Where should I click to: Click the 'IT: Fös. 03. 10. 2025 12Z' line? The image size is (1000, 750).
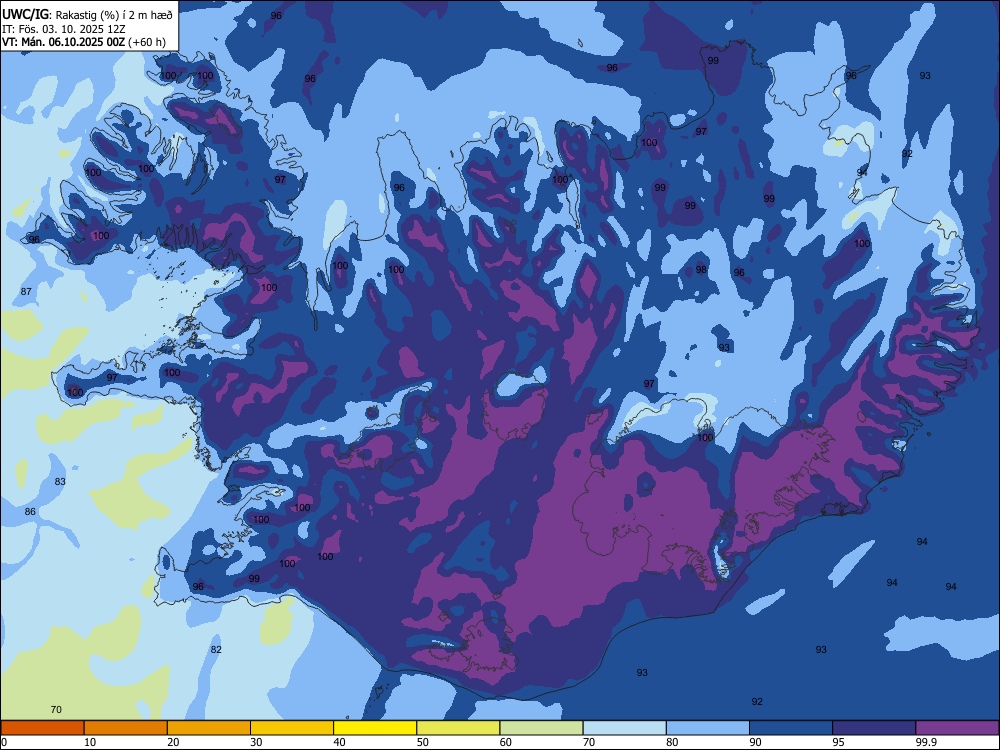(x=64, y=29)
